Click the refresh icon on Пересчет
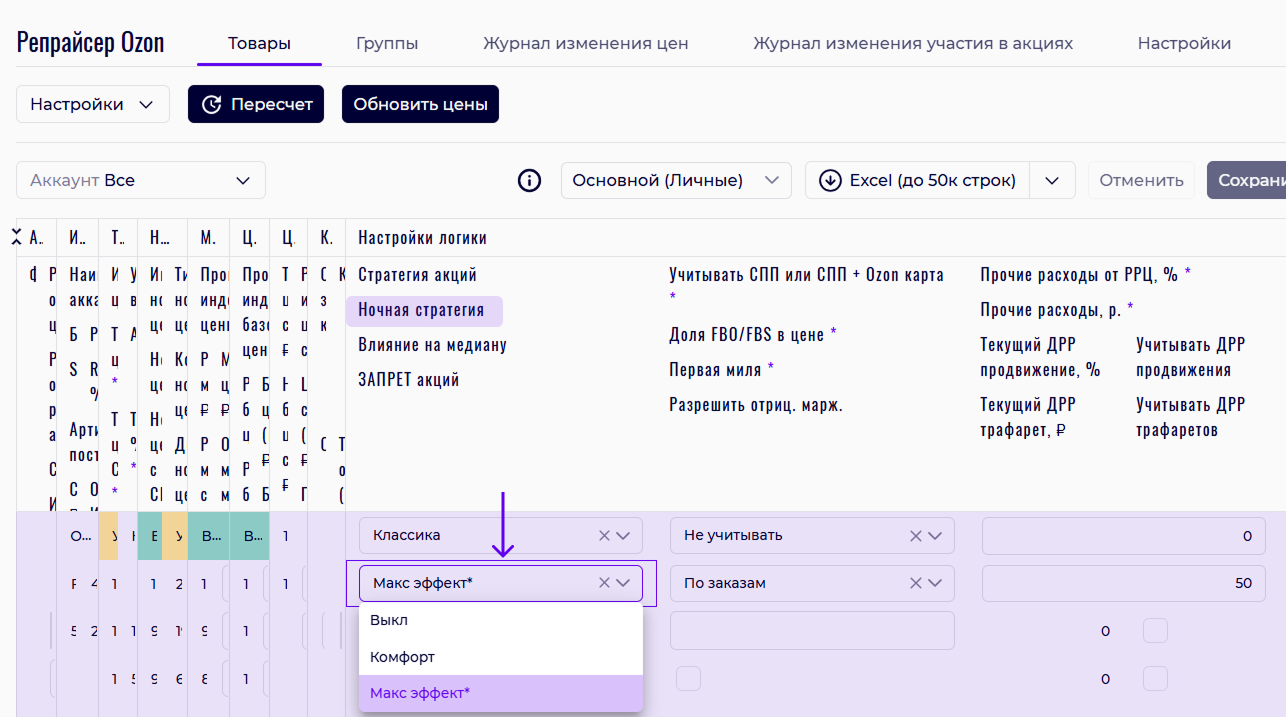 [x=211, y=104]
